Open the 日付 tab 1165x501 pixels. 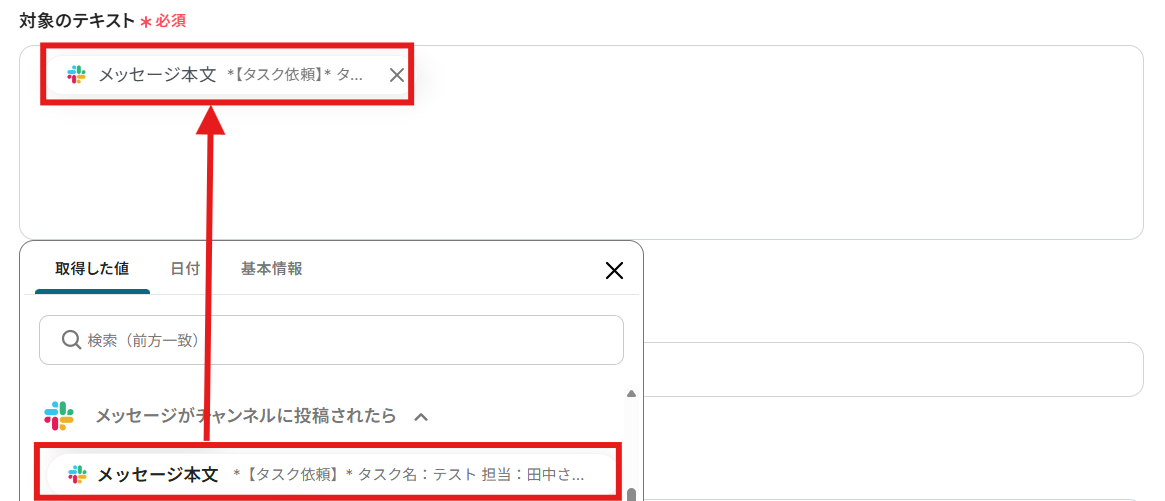pos(185,269)
